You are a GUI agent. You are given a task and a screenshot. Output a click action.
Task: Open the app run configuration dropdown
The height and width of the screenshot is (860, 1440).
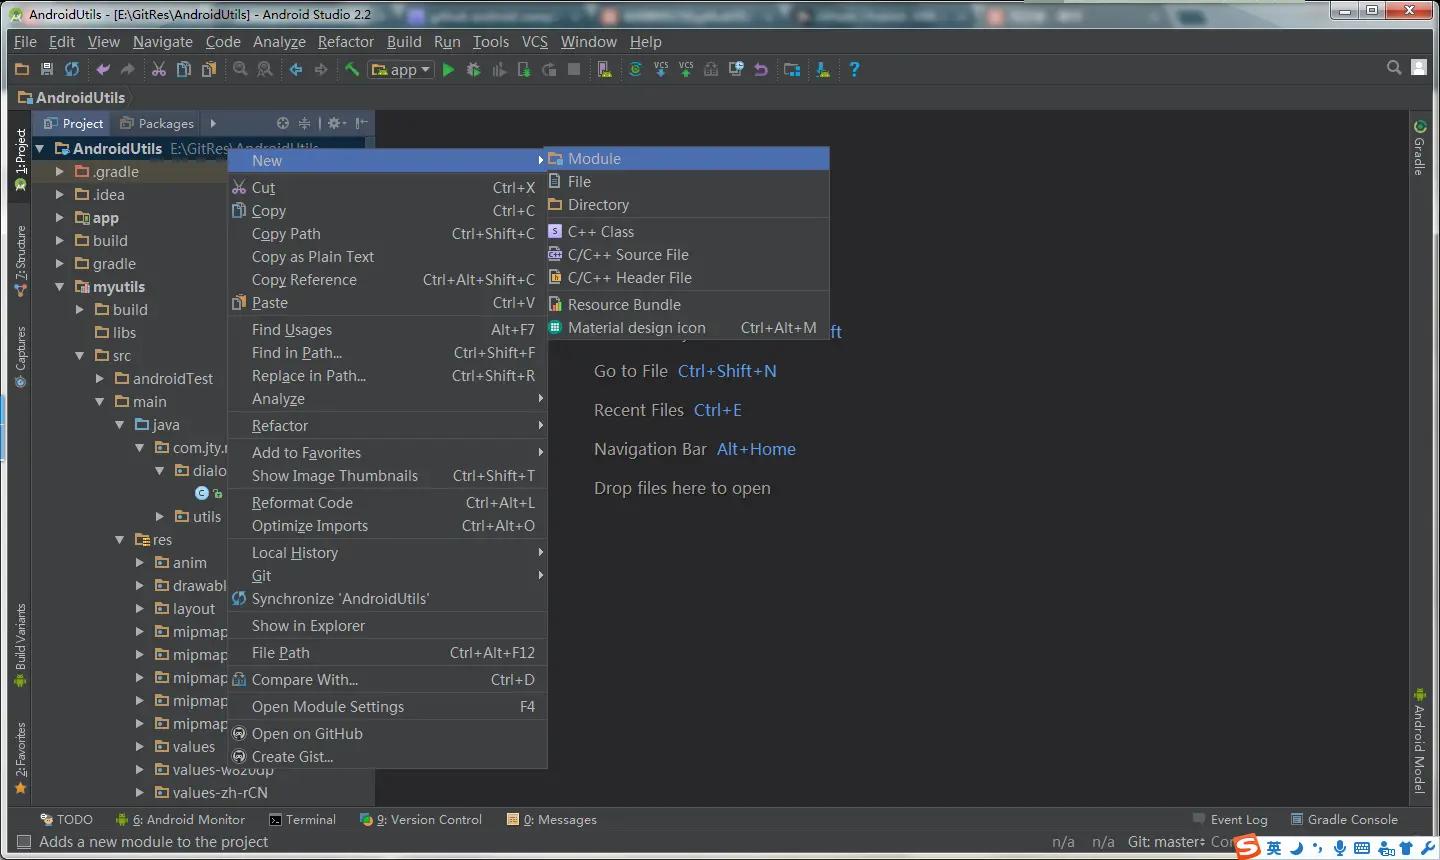point(401,69)
